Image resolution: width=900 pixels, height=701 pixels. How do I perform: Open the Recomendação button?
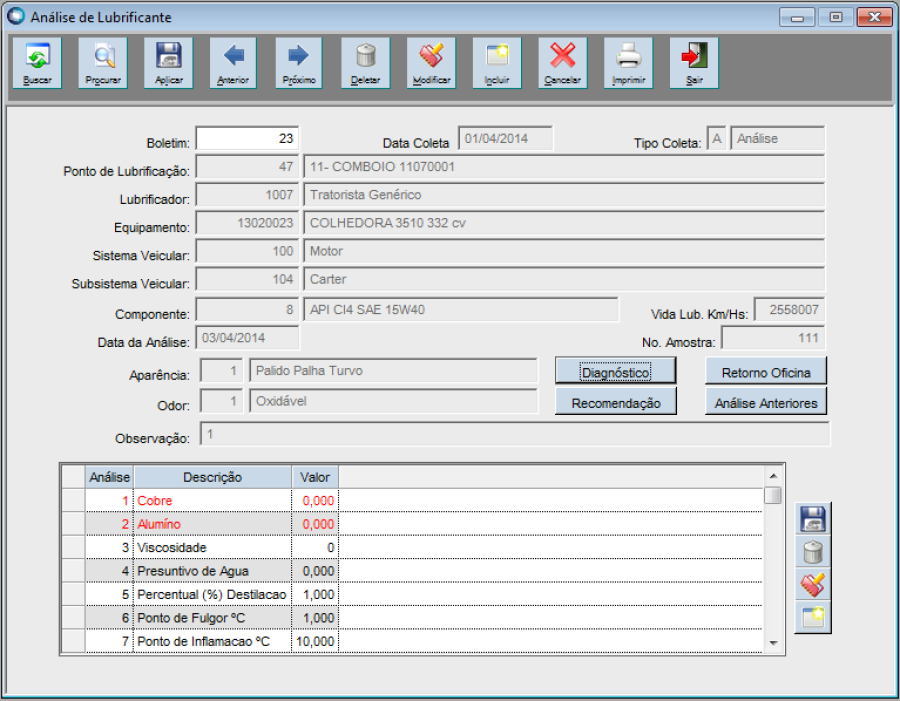point(615,402)
